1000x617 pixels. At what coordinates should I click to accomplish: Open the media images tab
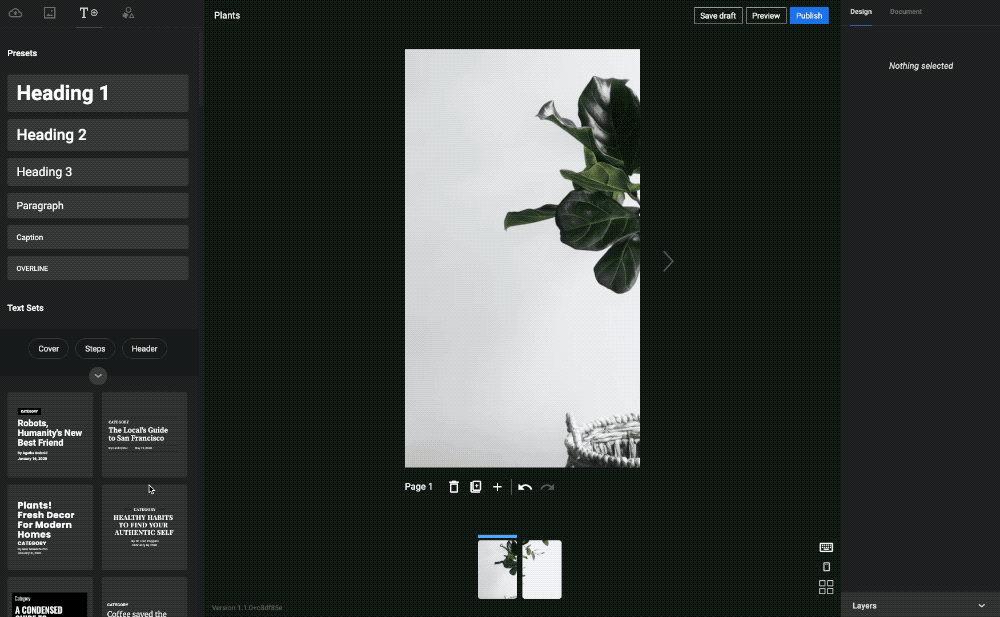pyautogui.click(x=49, y=13)
